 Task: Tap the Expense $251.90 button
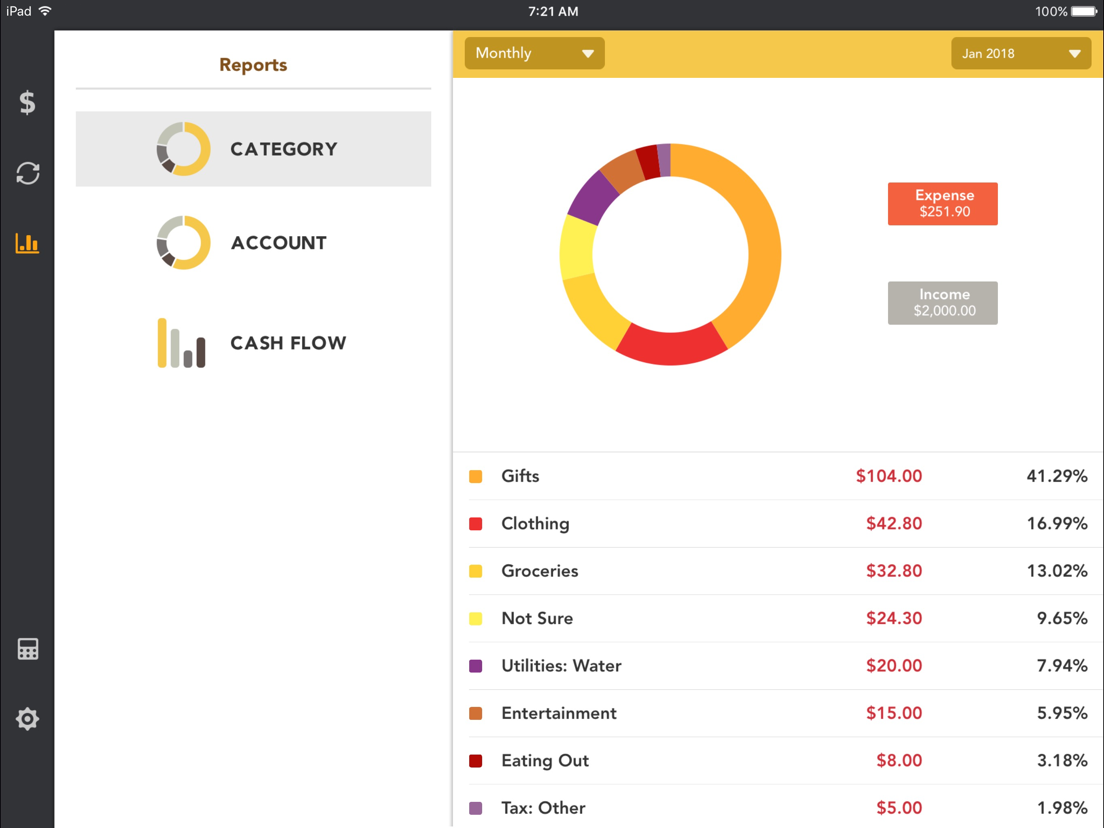[943, 203]
